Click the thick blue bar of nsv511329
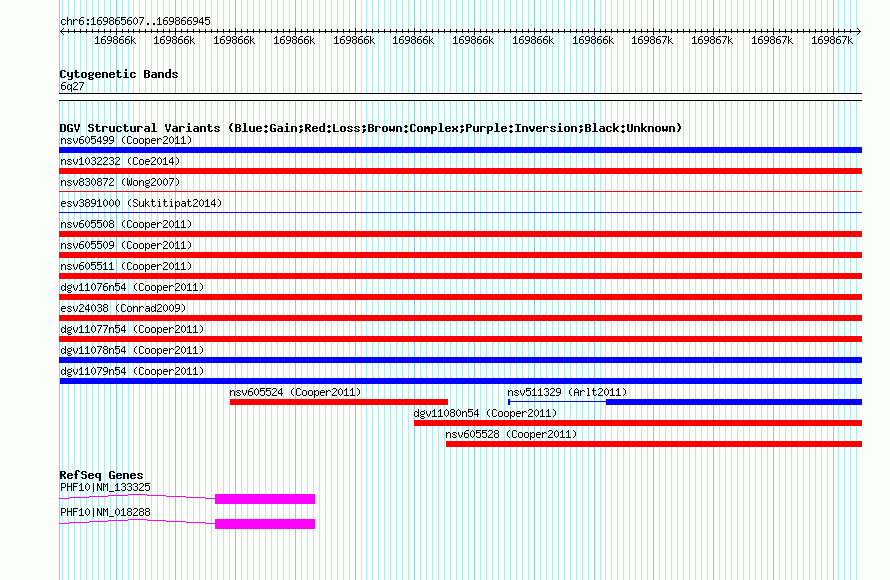The height and width of the screenshot is (580, 890). pos(734,402)
